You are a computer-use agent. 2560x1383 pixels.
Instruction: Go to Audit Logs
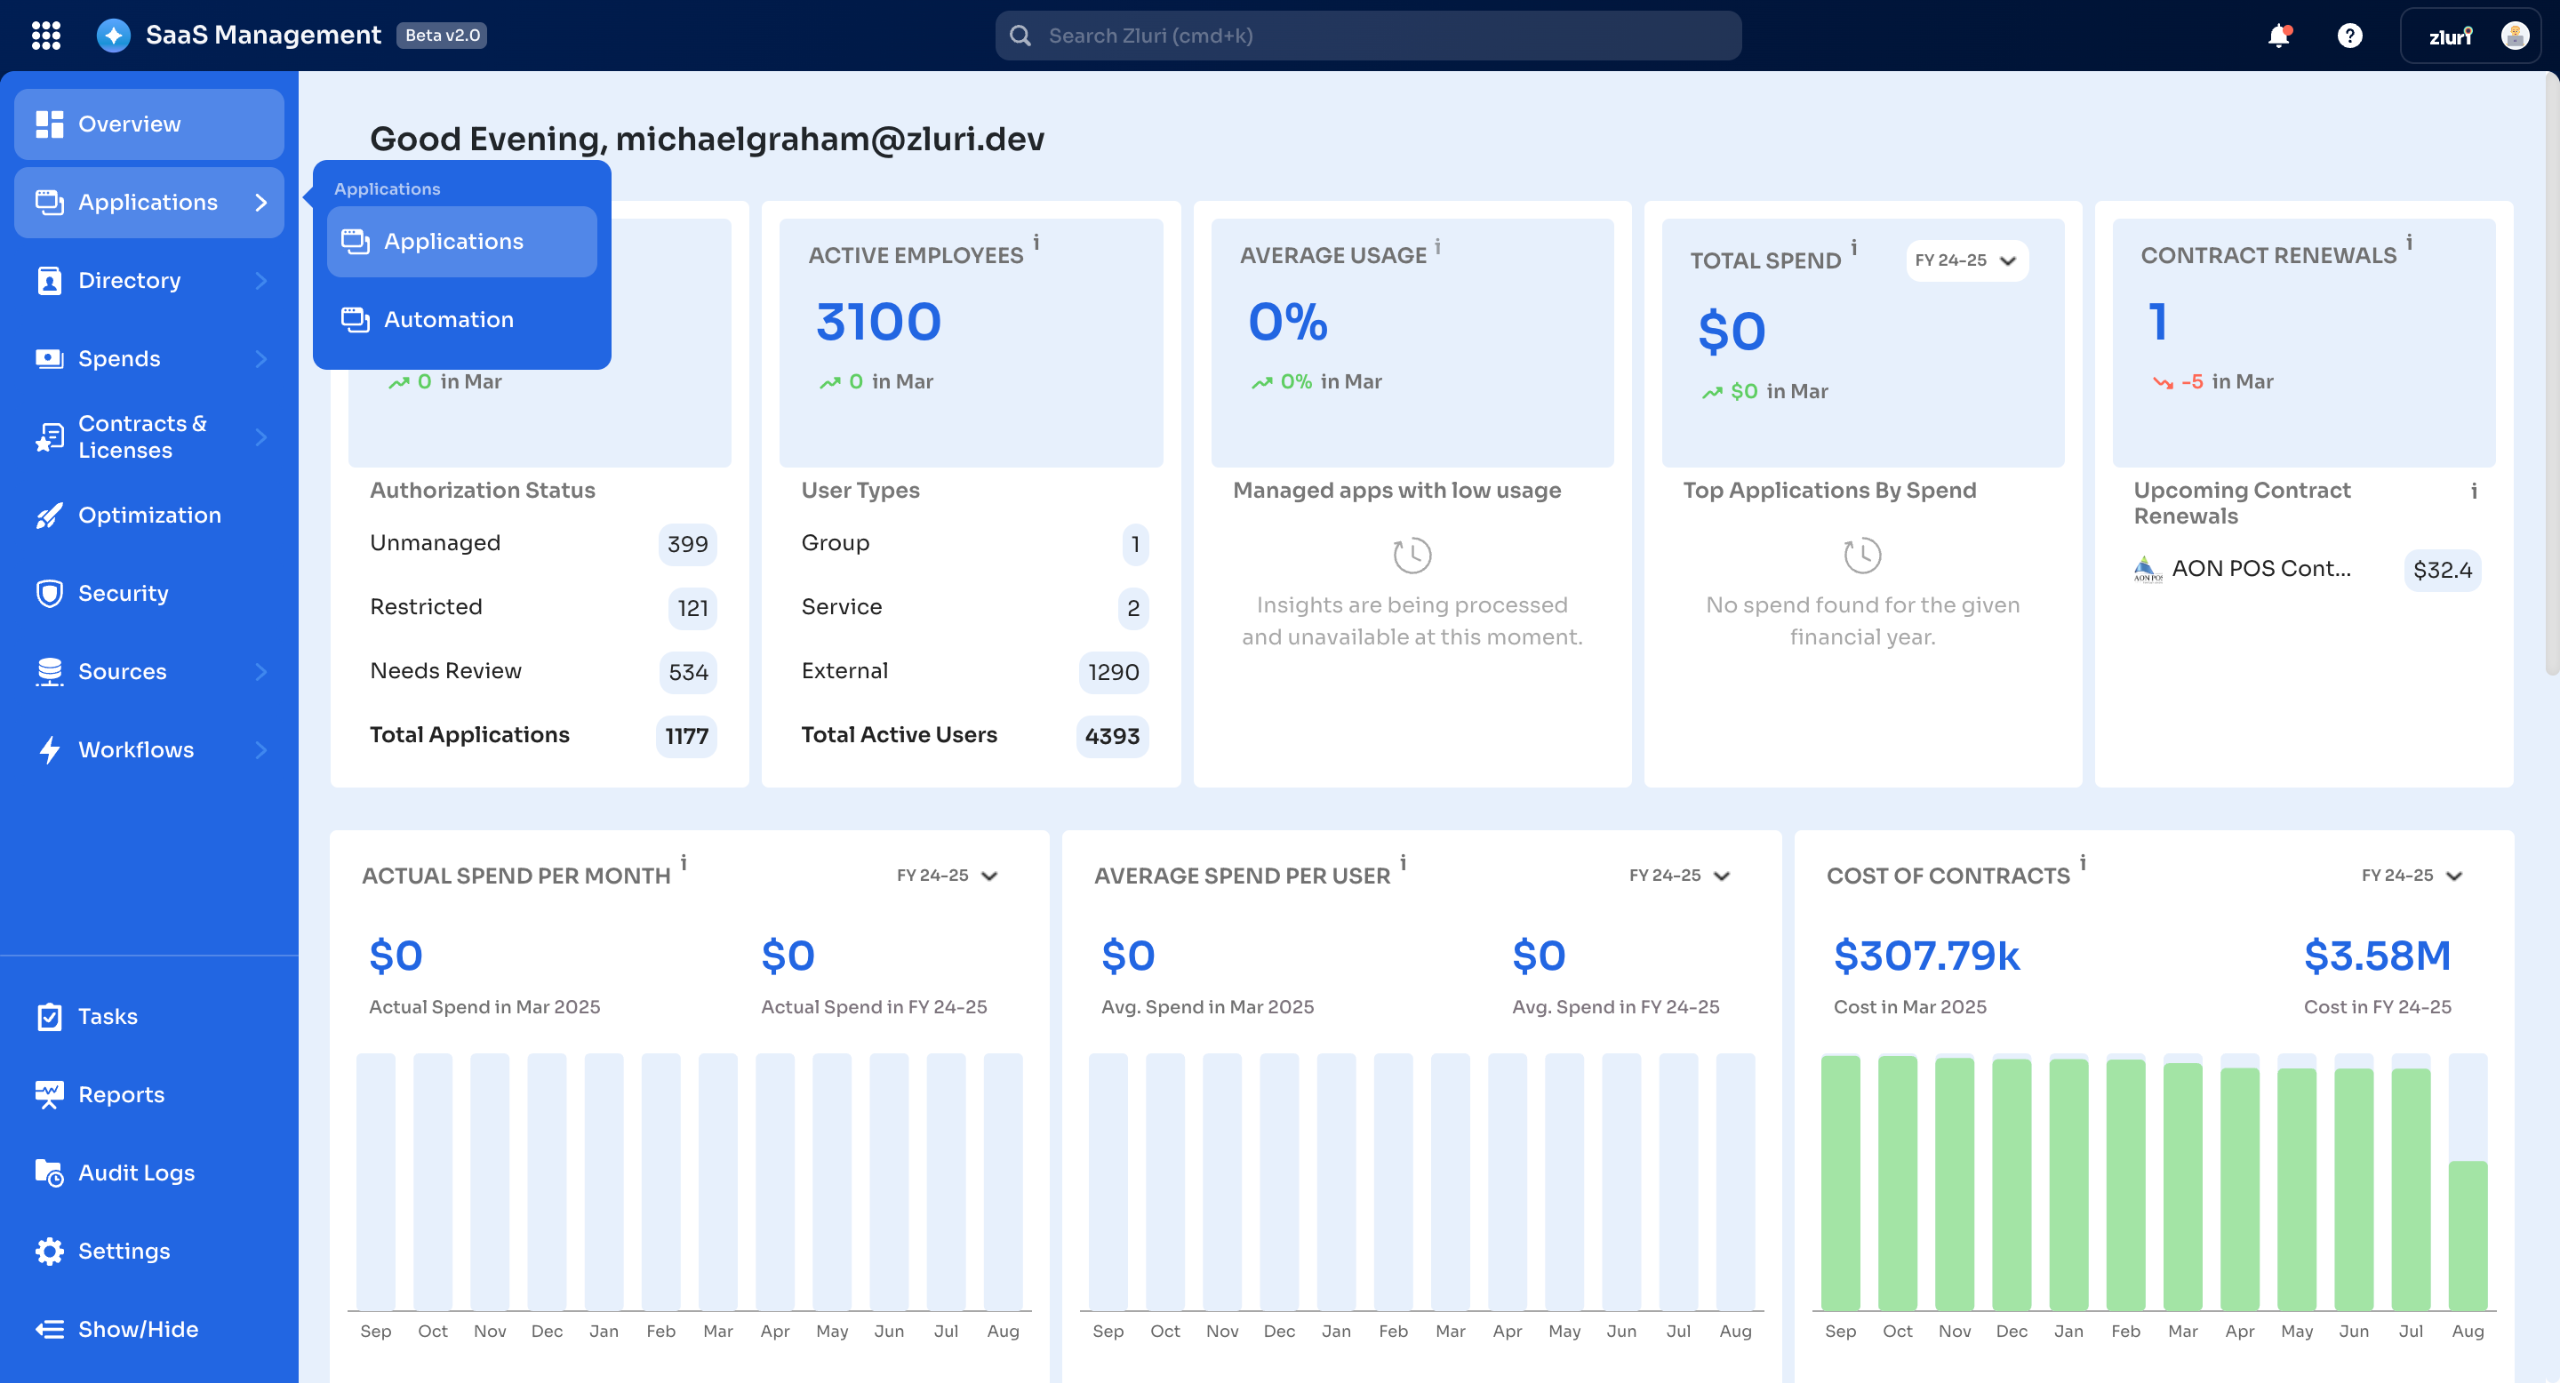point(136,1172)
